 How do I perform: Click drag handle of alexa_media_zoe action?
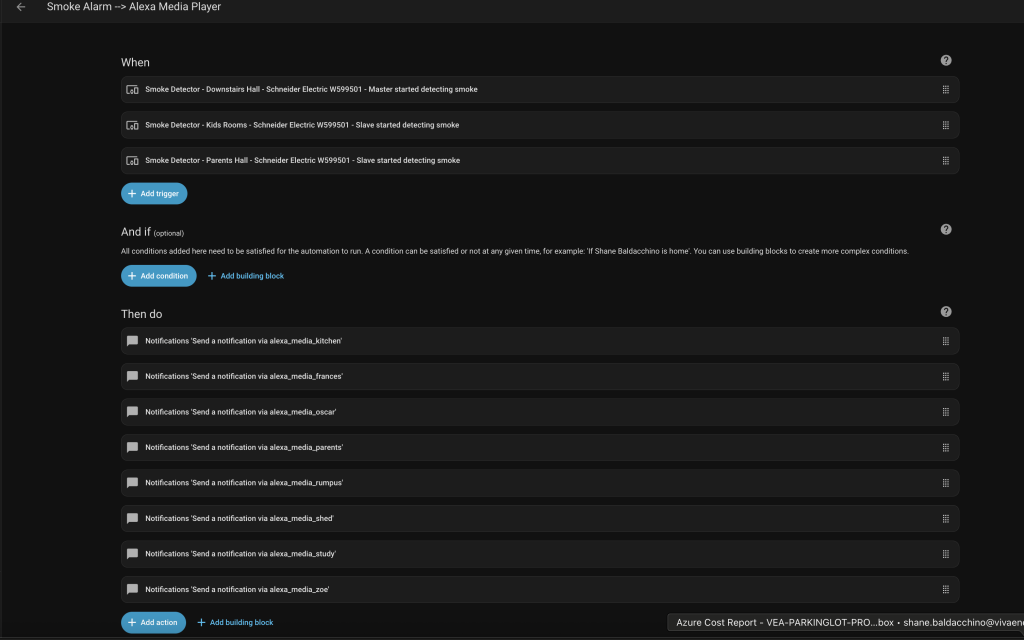pos(945,589)
